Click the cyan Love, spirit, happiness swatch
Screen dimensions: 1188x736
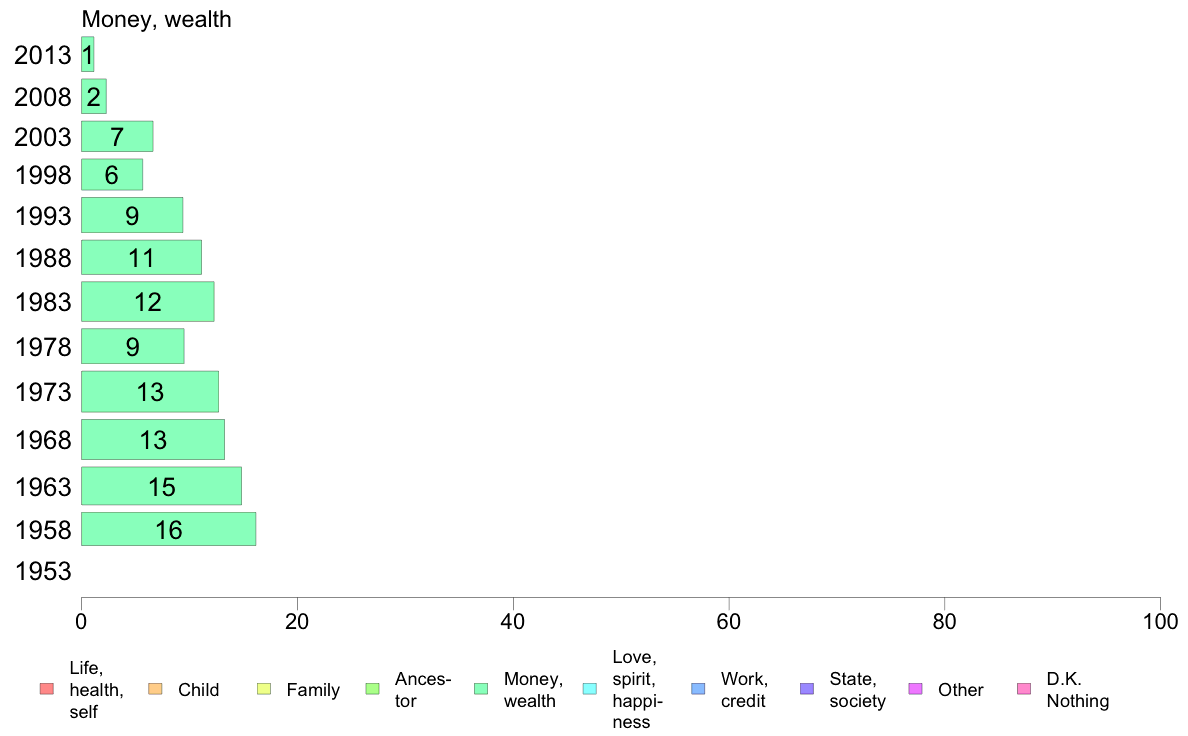coord(589,689)
